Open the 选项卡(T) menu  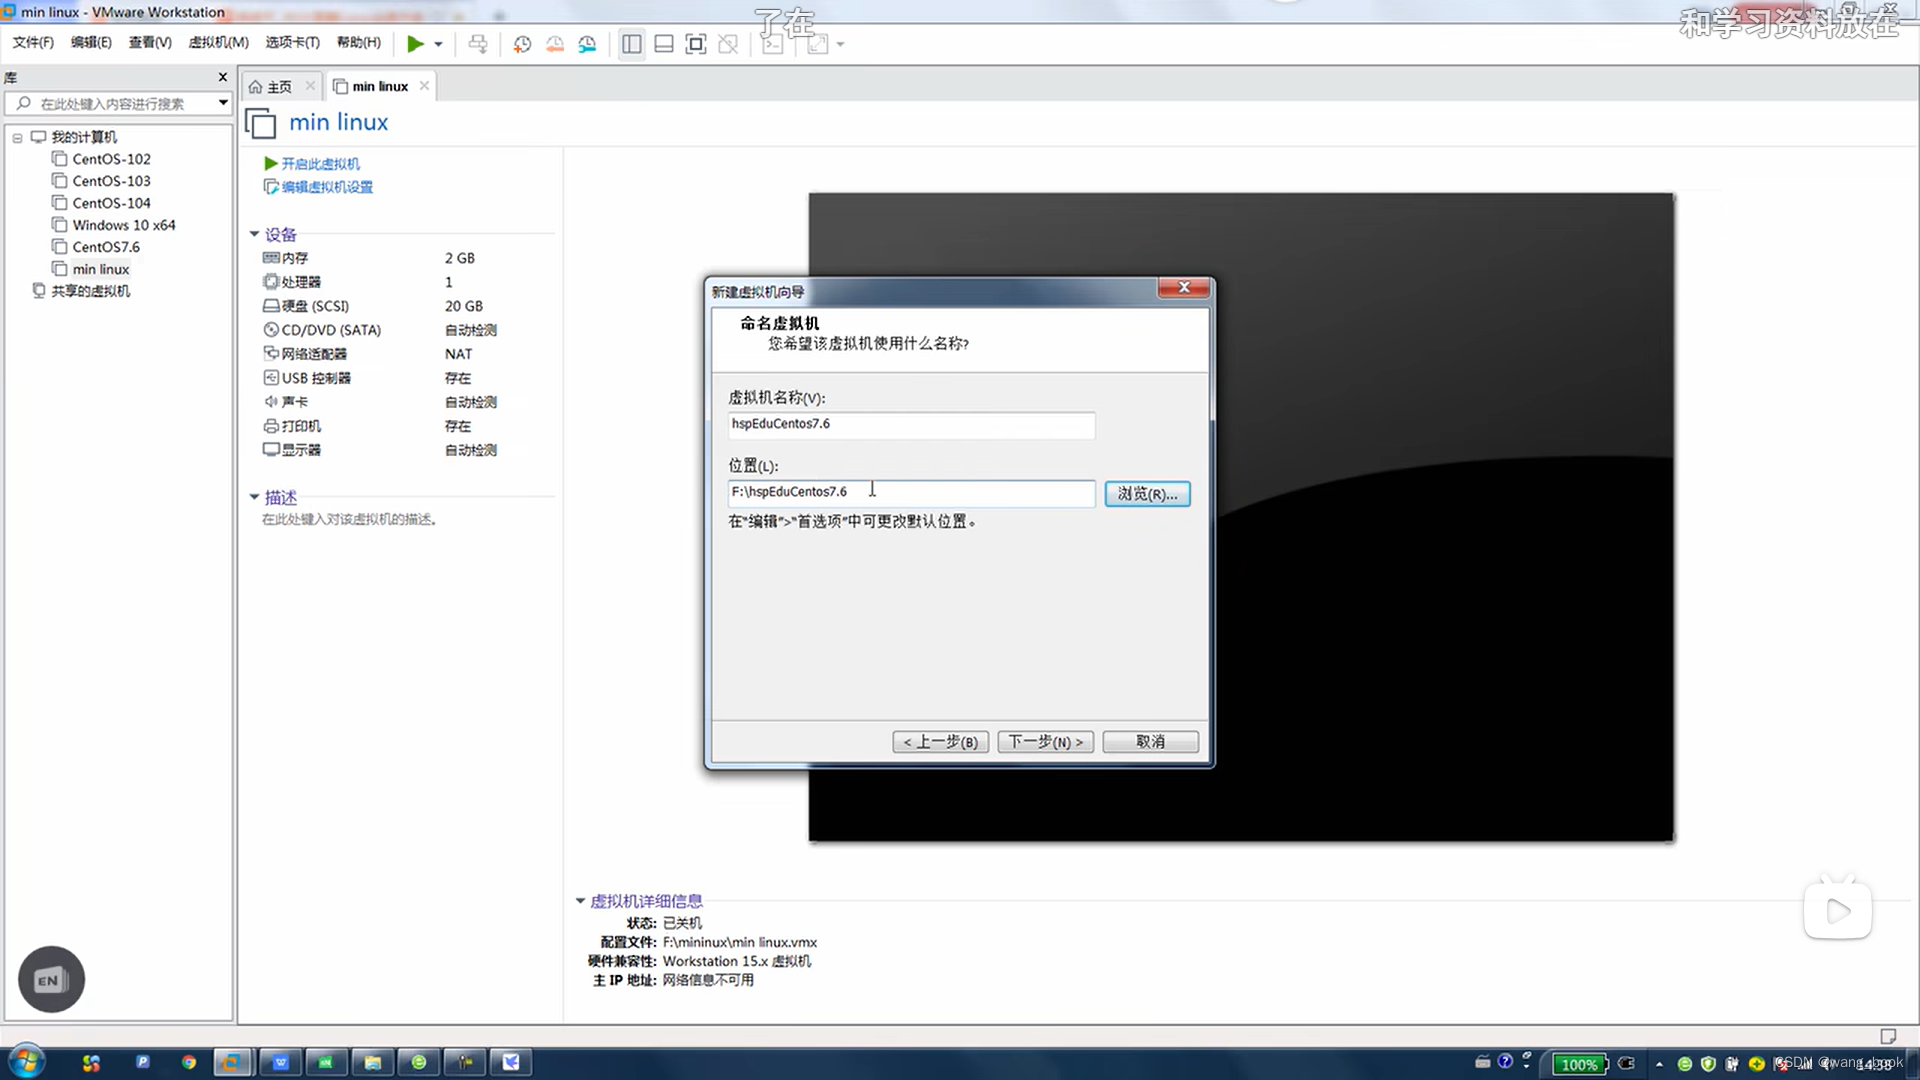point(292,42)
